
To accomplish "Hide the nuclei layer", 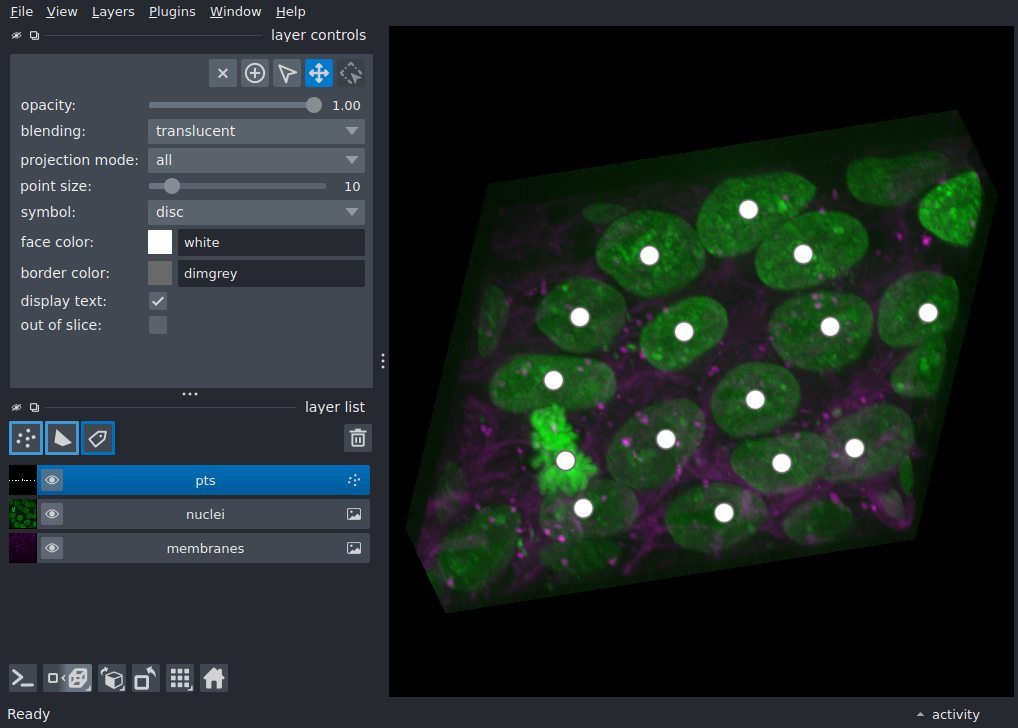I will (52, 514).
